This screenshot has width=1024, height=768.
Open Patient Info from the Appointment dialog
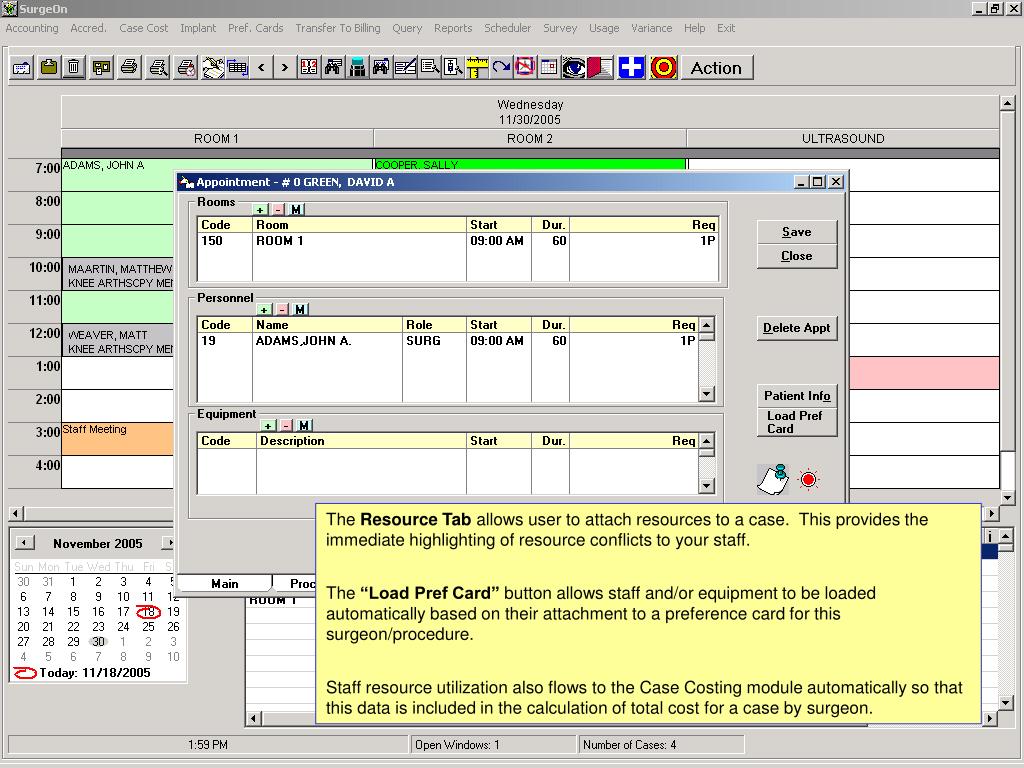[797, 396]
